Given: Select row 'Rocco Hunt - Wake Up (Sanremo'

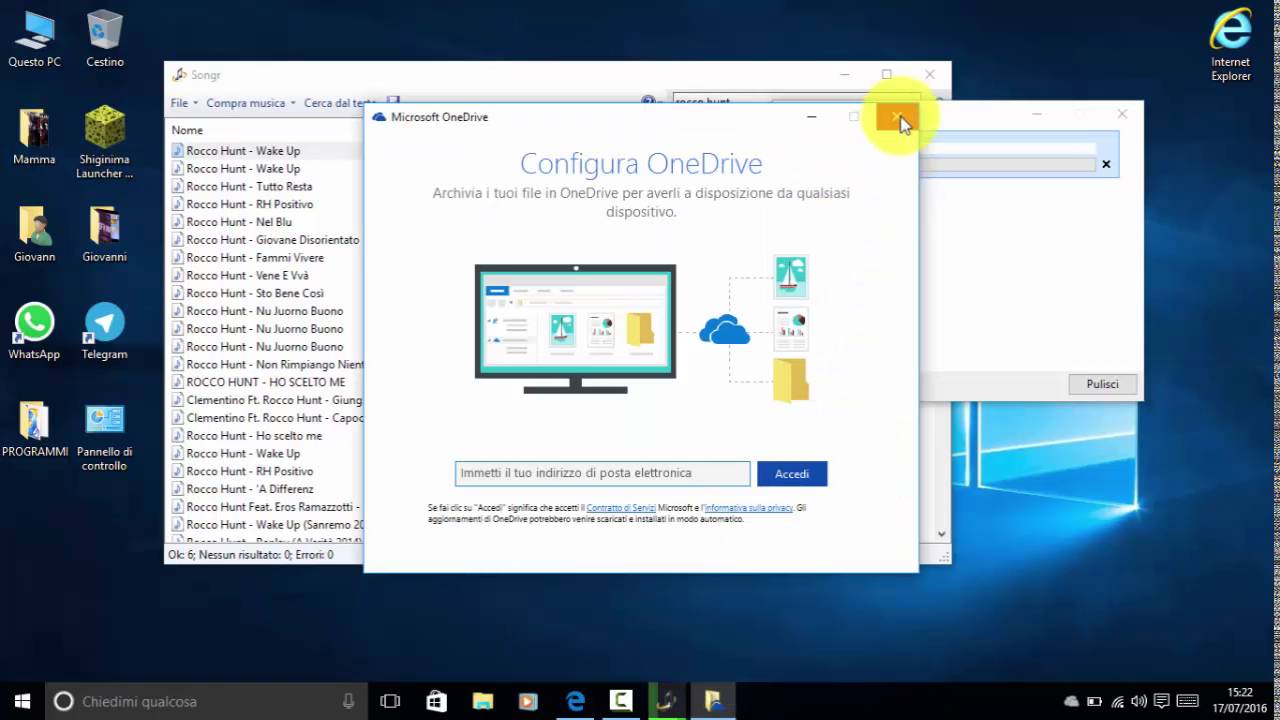Looking at the screenshot, I should pyautogui.click(x=266, y=524).
